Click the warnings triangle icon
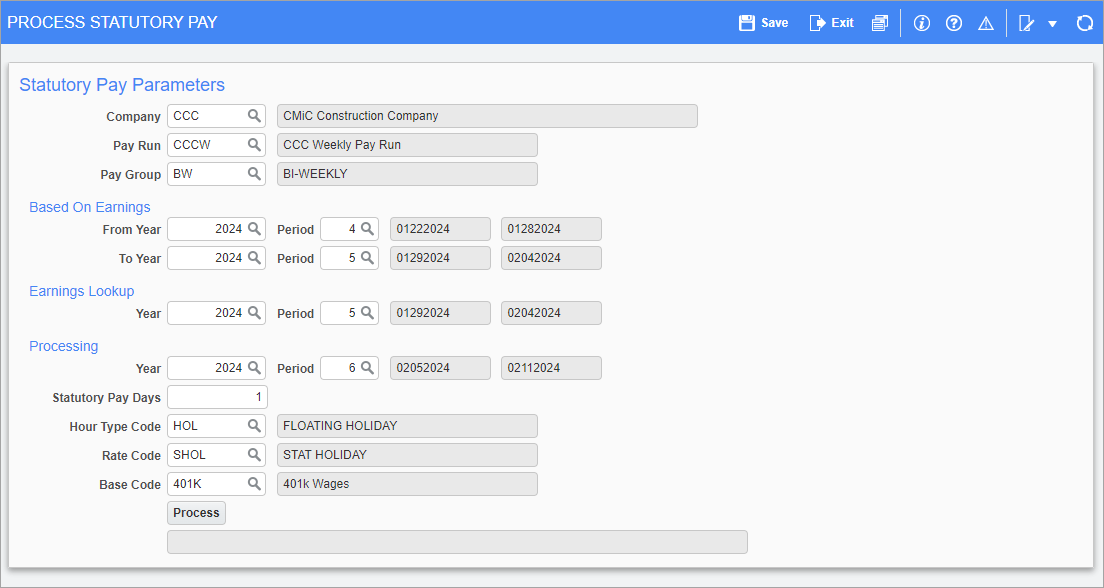 pos(986,22)
